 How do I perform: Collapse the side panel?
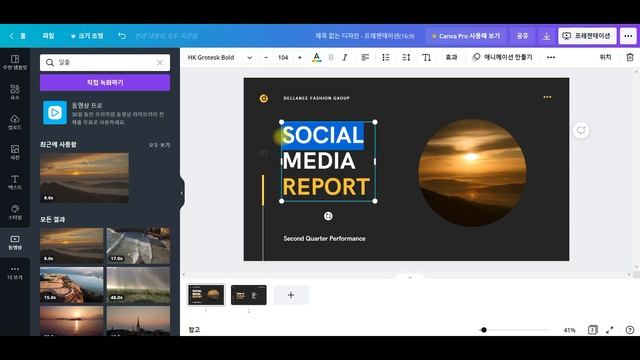point(182,193)
